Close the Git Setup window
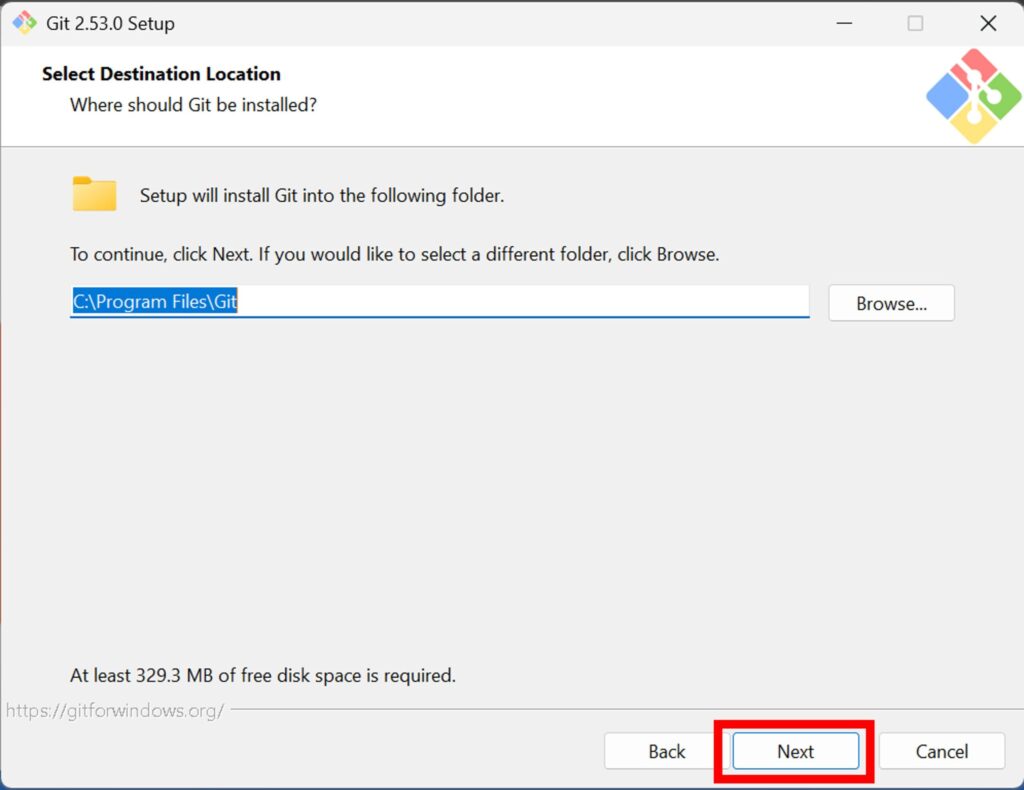The image size is (1024, 790). 988,23
